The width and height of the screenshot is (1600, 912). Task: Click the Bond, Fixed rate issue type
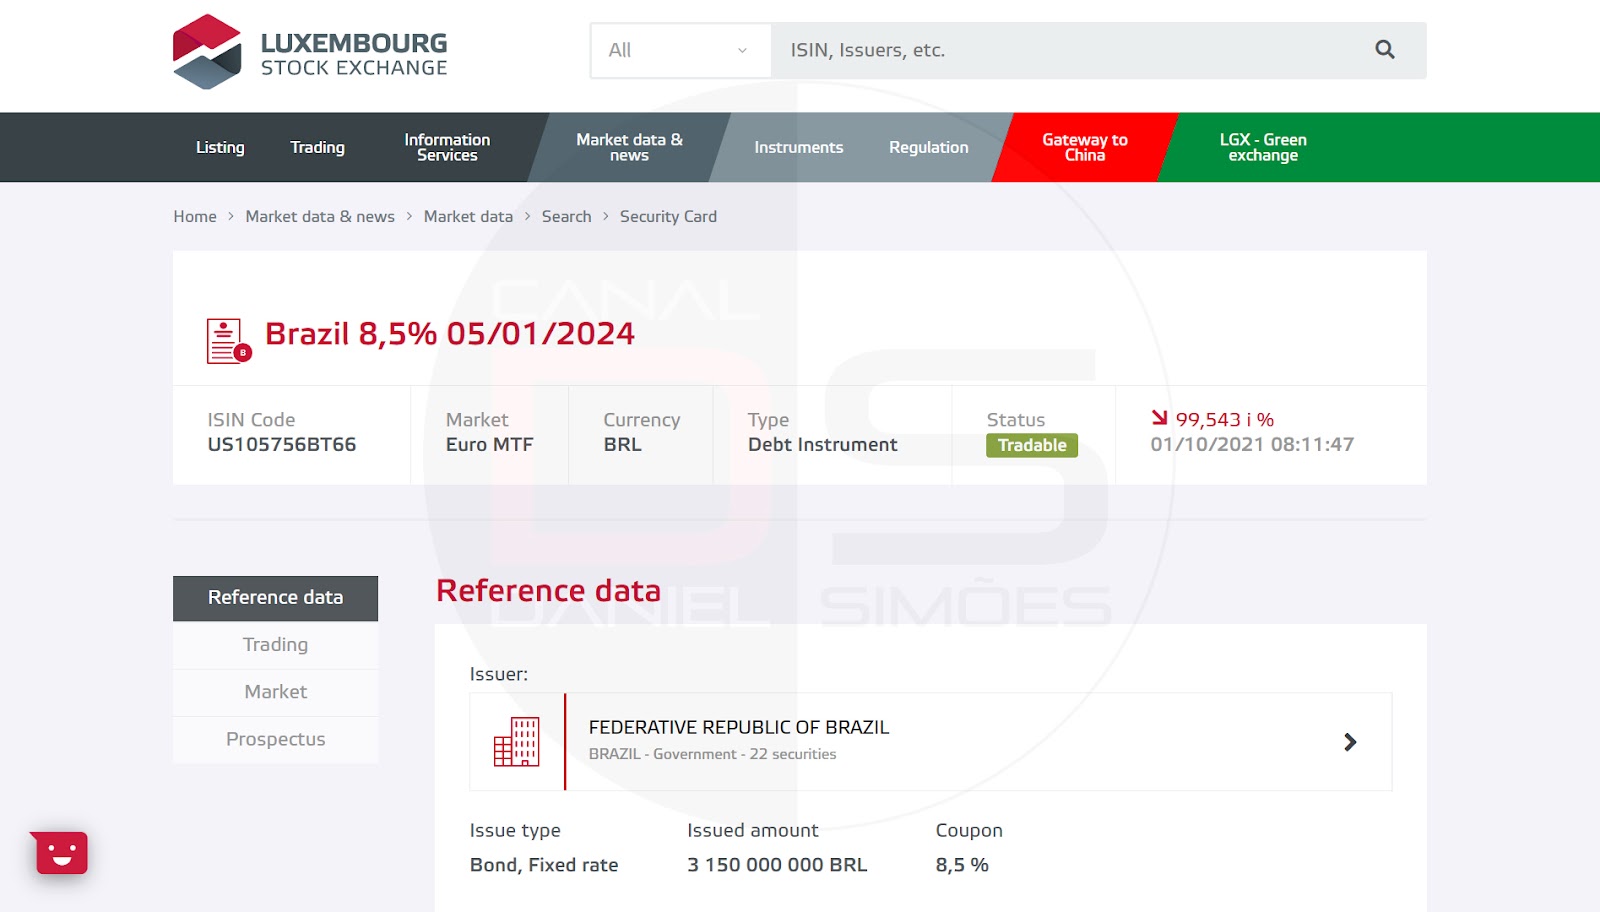coord(544,865)
